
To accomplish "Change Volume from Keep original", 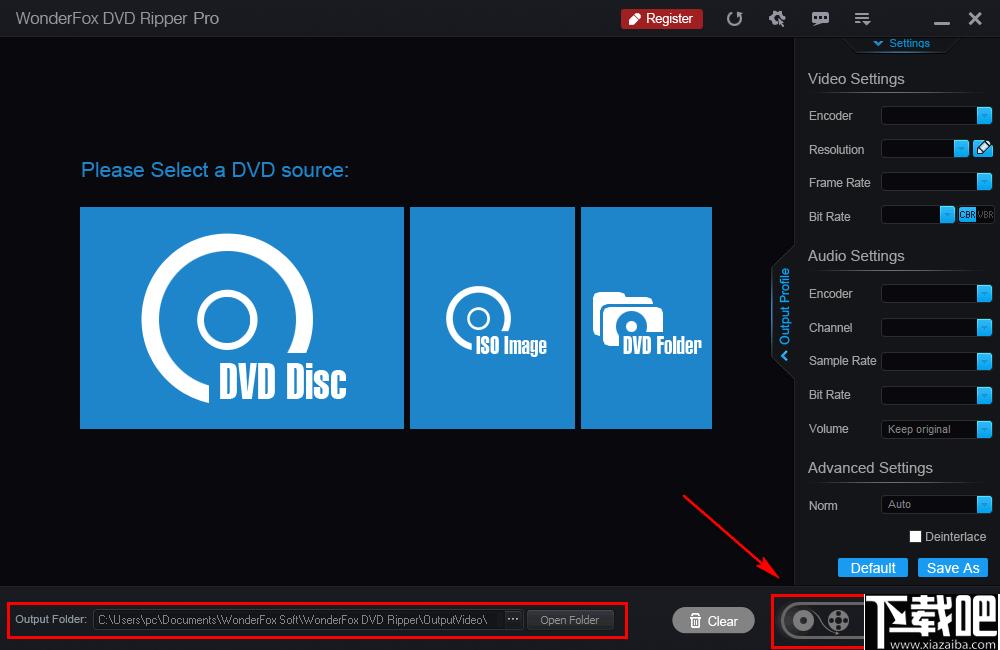I will coord(936,429).
